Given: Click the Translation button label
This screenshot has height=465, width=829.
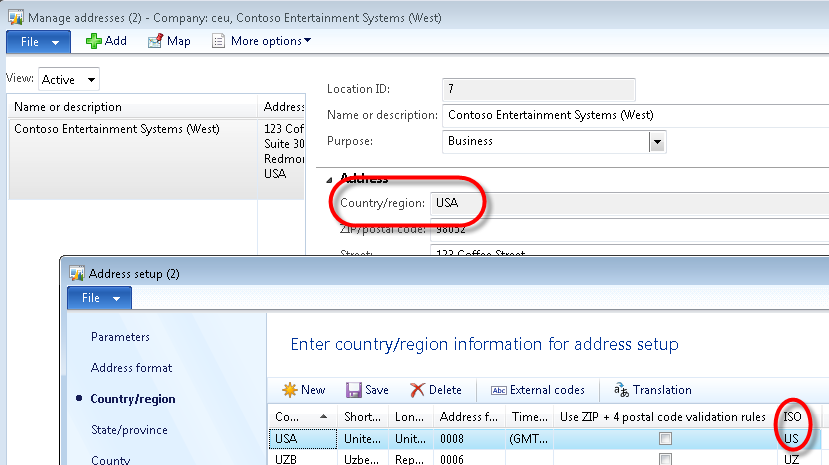Looking at the screenshot, I should (662, 390).
